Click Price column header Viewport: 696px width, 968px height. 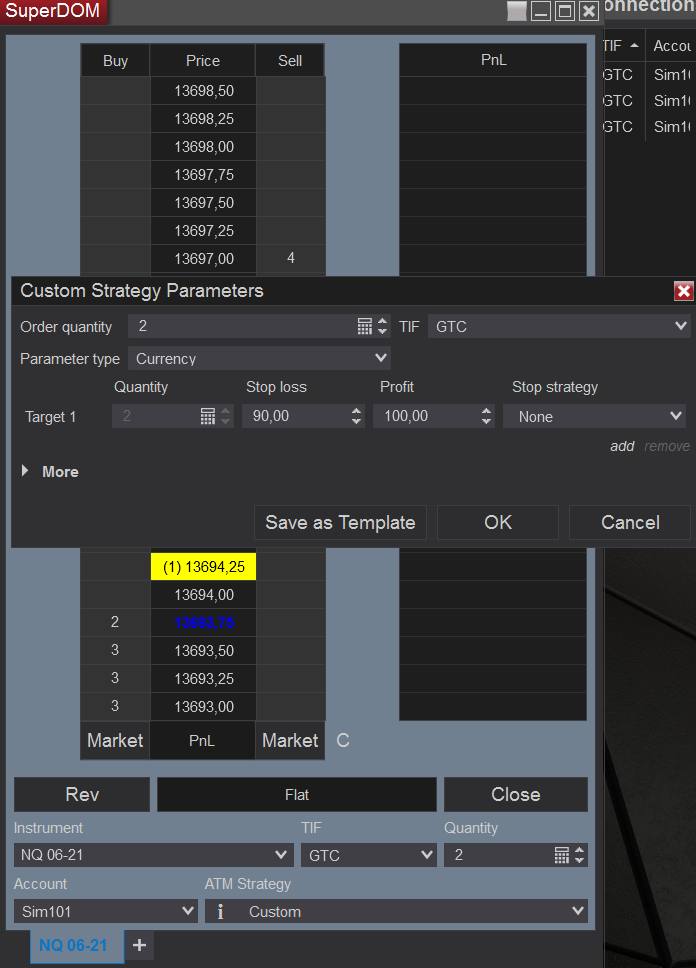(x=203, y=60)
